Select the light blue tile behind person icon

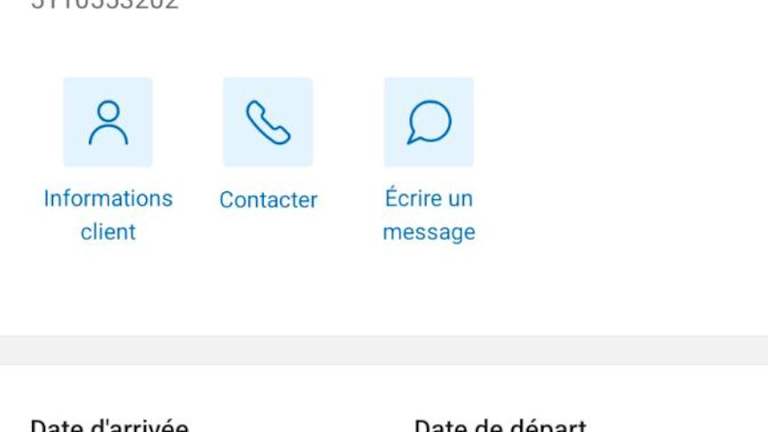108,122
